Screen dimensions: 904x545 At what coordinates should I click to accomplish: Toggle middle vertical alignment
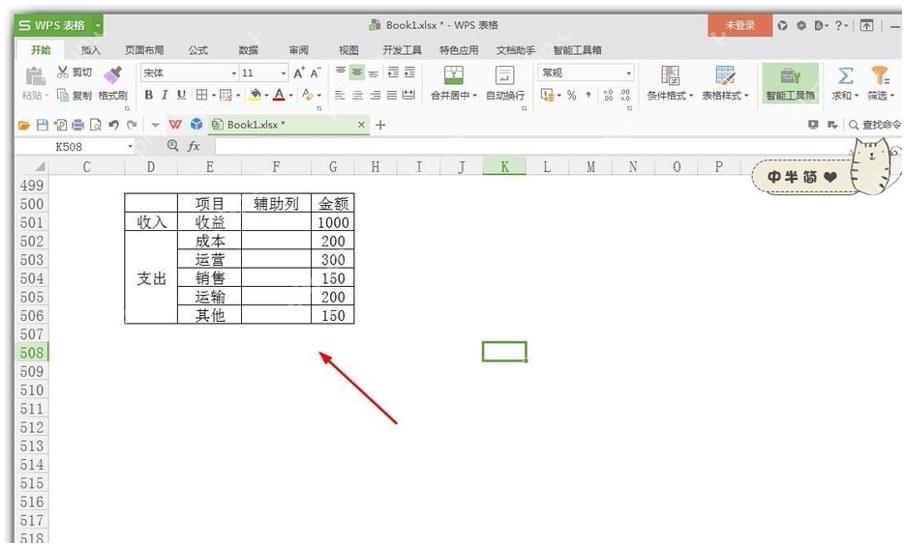[357, 72]
